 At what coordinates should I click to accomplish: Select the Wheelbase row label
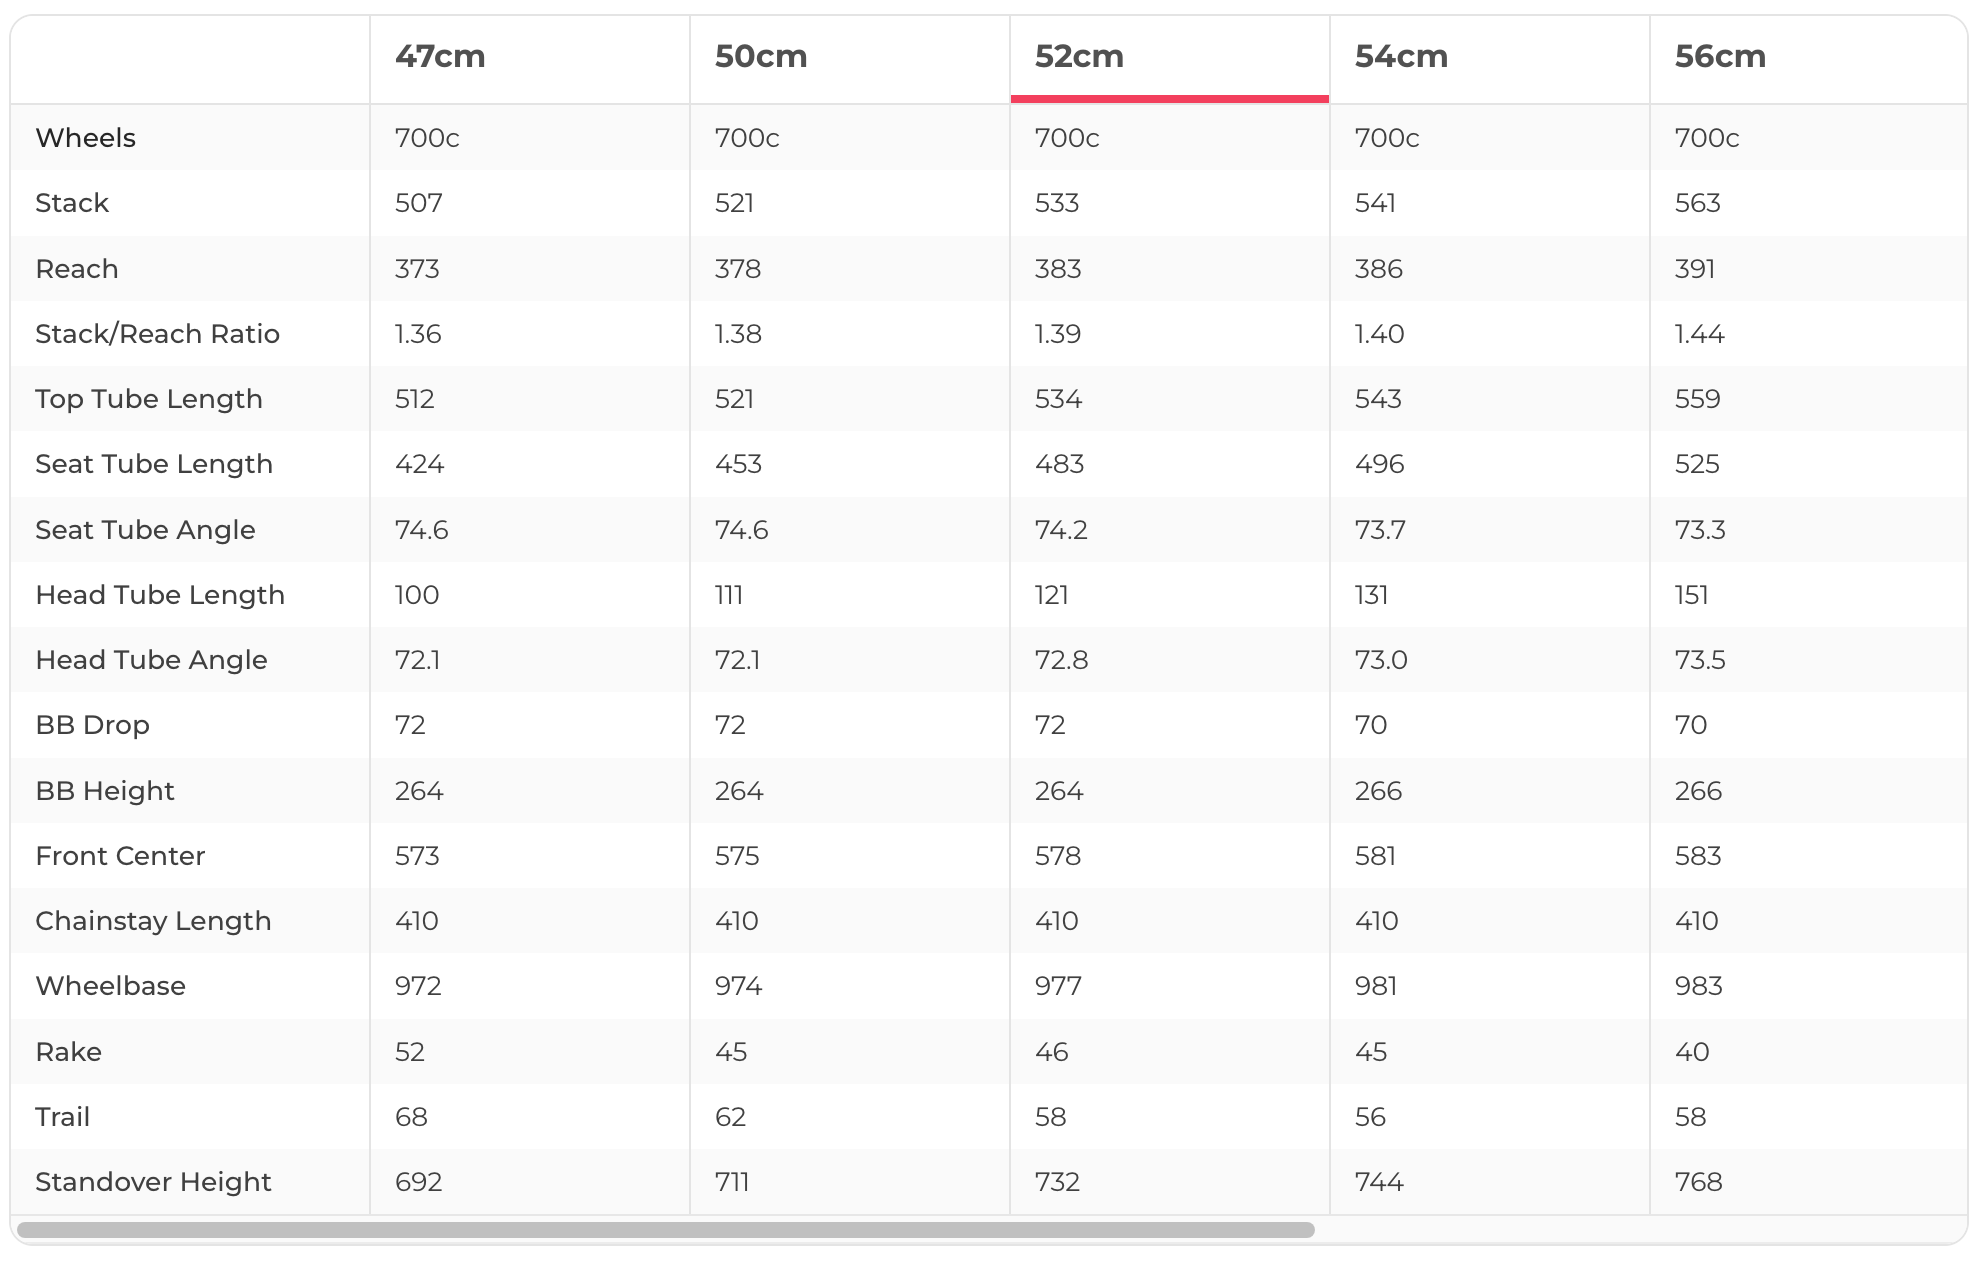click(110, 986)
